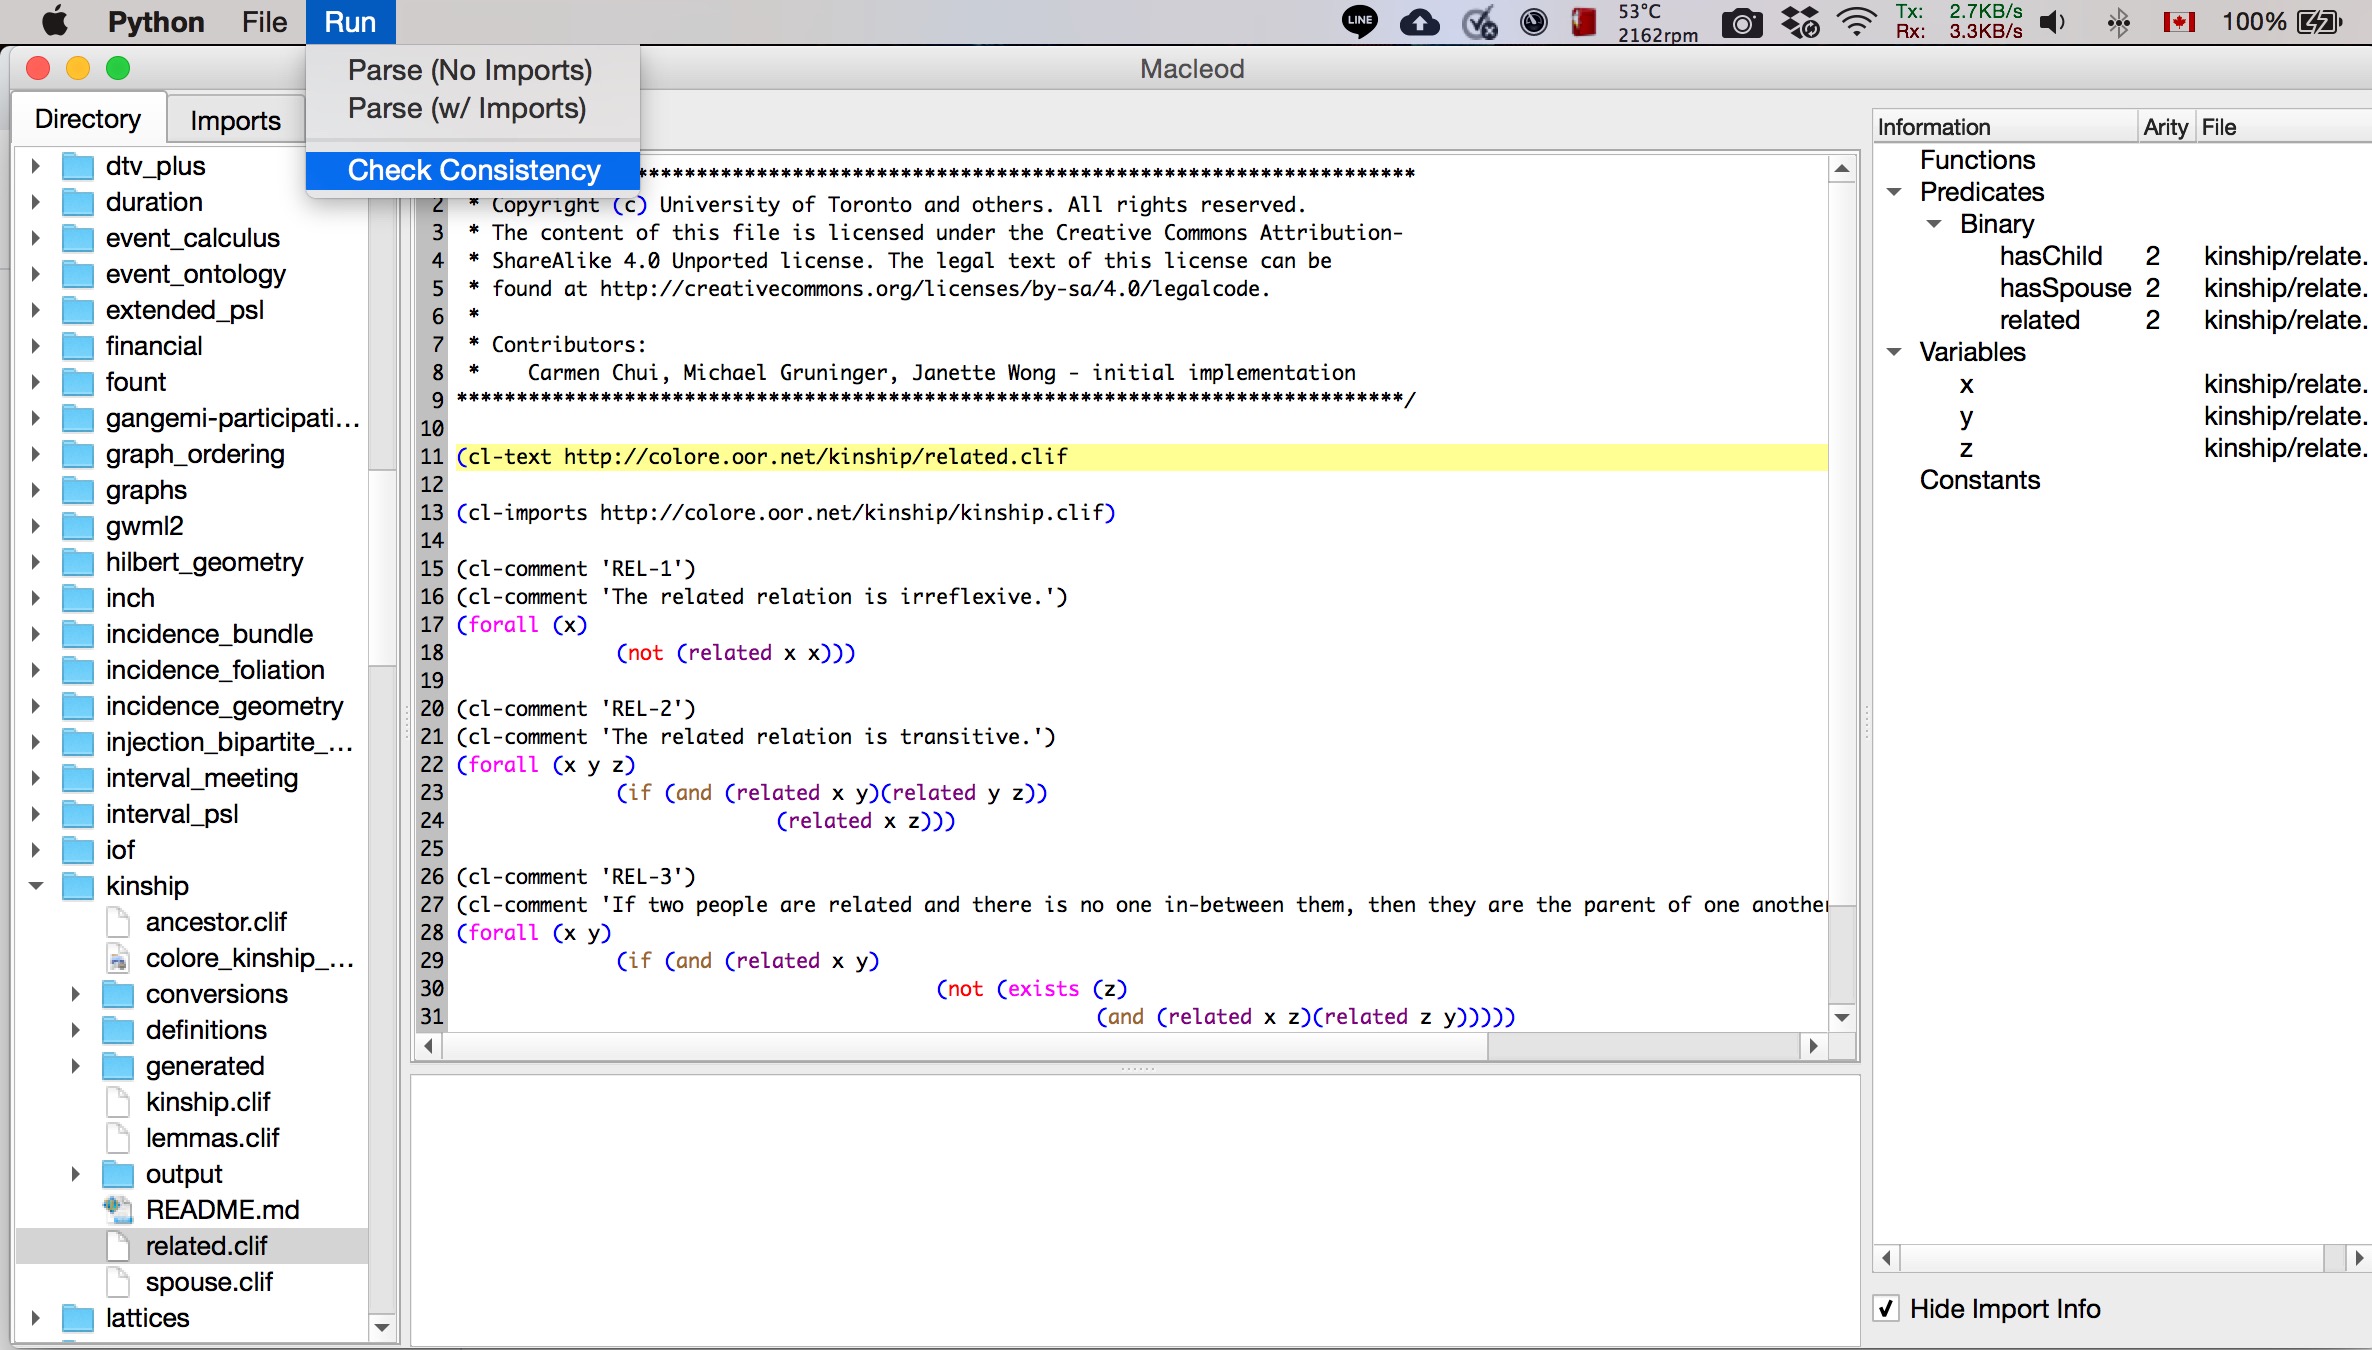
Task: Click the screenshot camera menu bar icon
Action: pyautogui.click(x=1742, y=22)
